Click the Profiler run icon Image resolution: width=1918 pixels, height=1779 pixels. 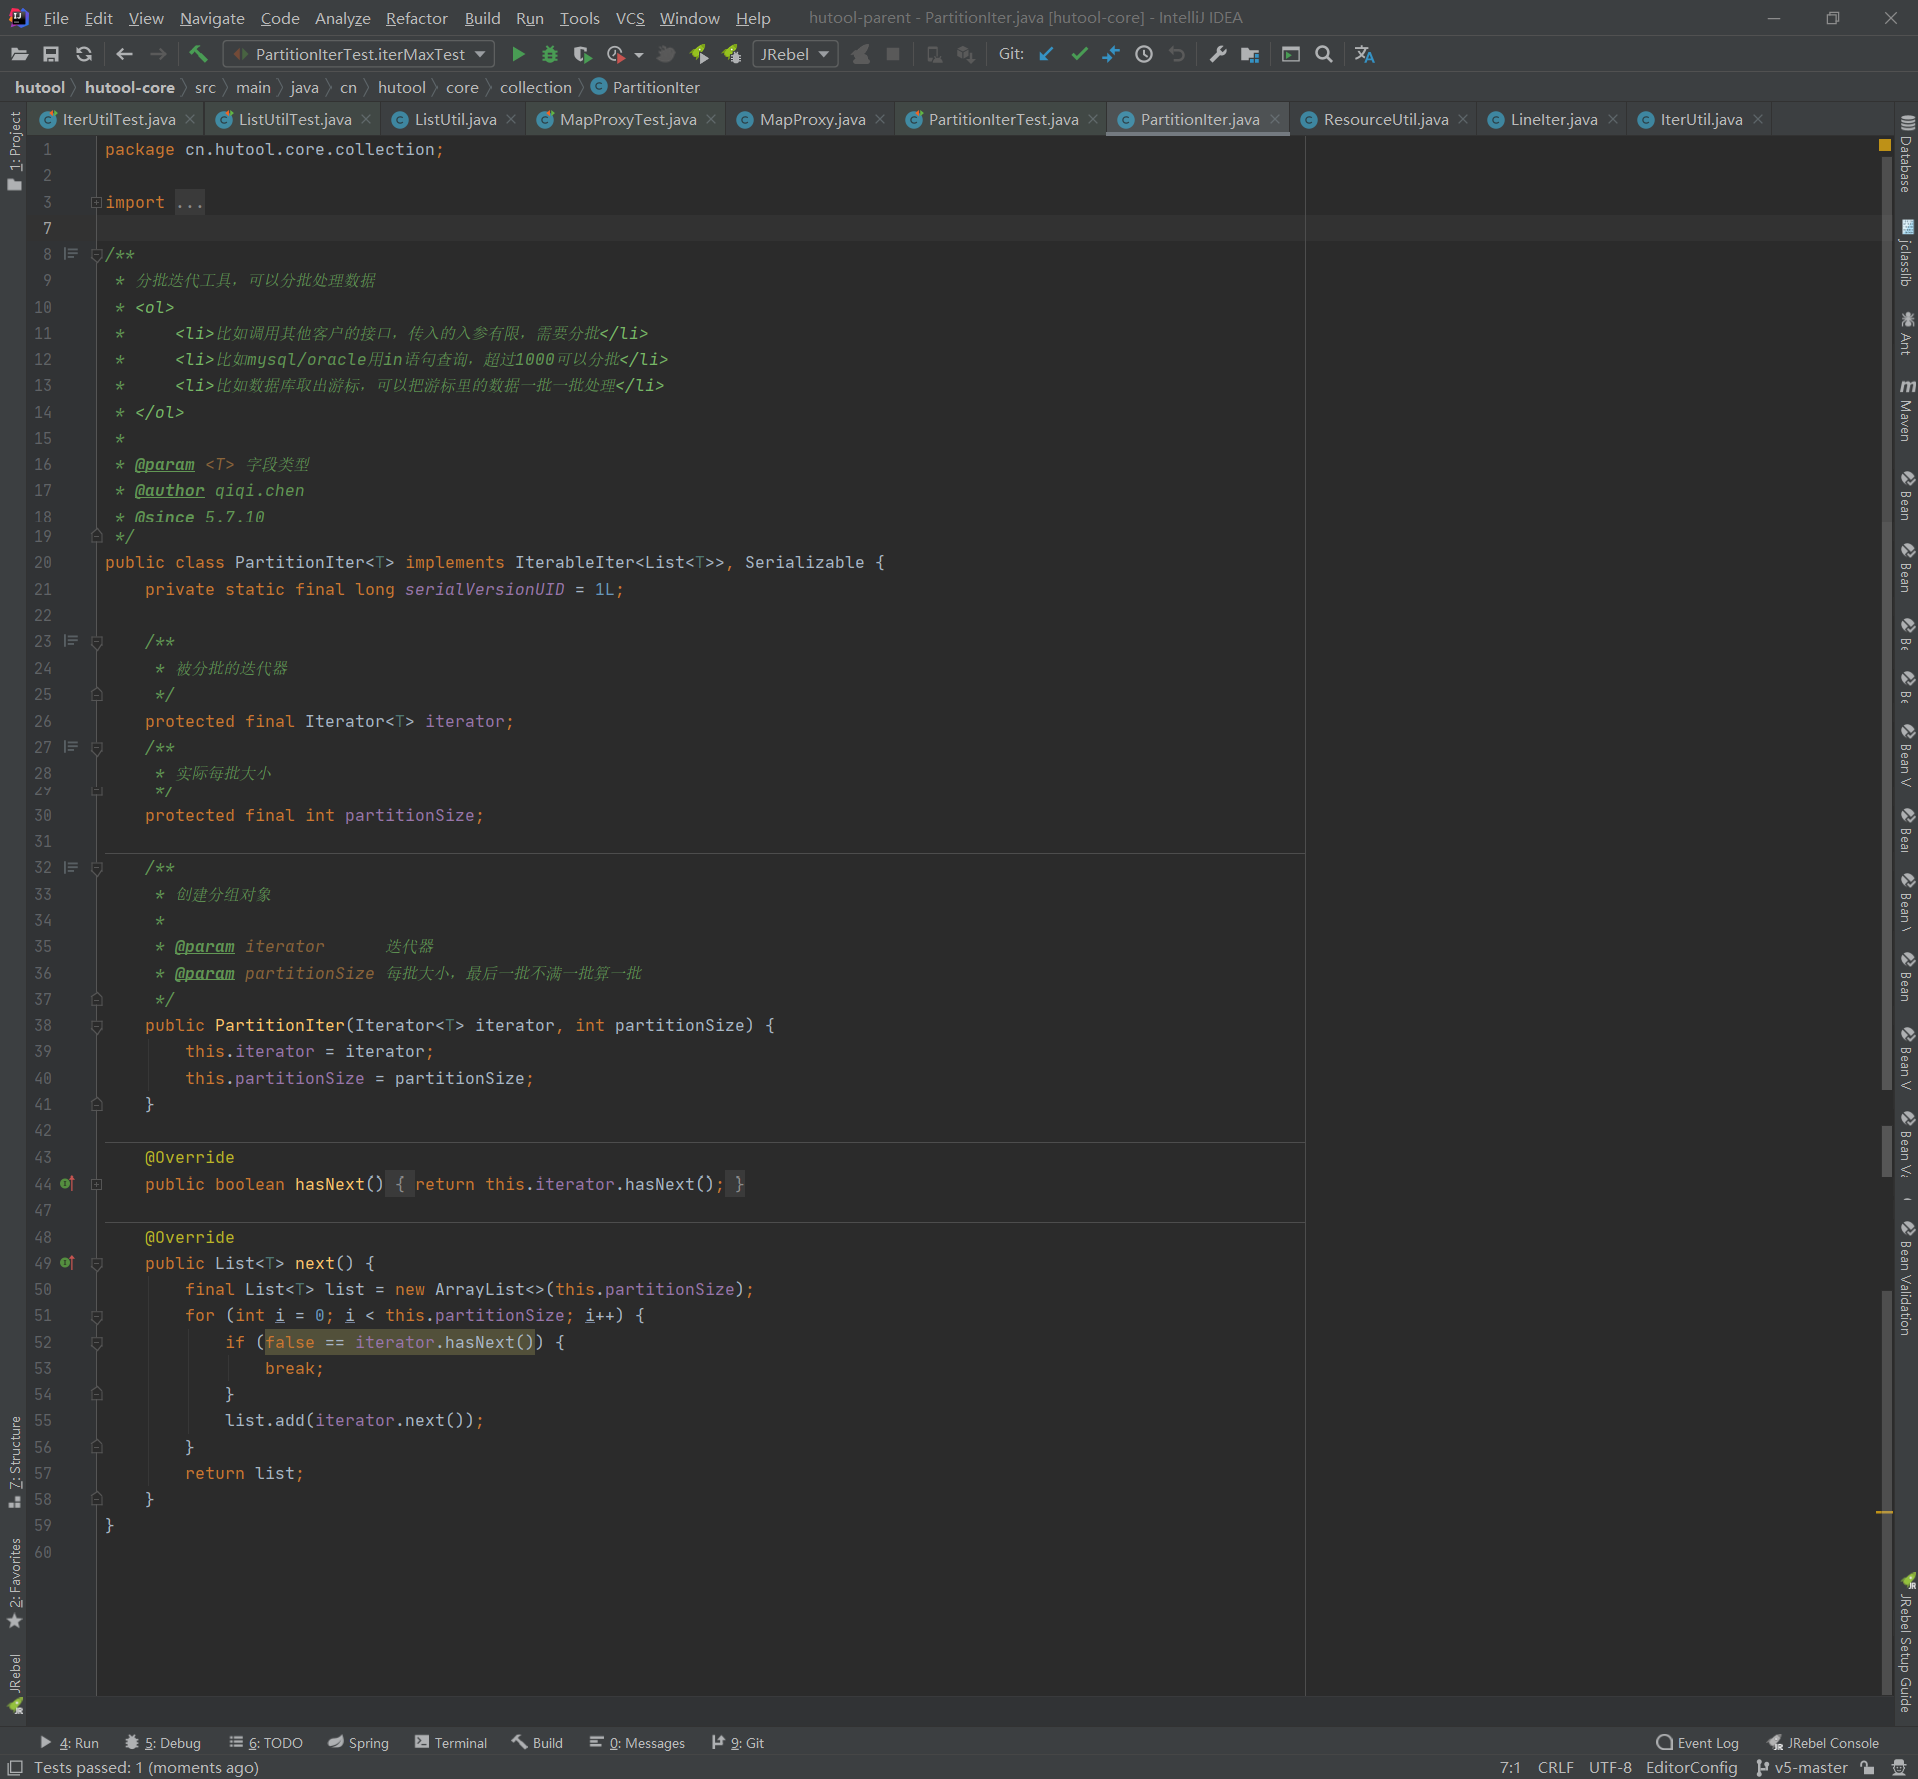pos(615,54)
